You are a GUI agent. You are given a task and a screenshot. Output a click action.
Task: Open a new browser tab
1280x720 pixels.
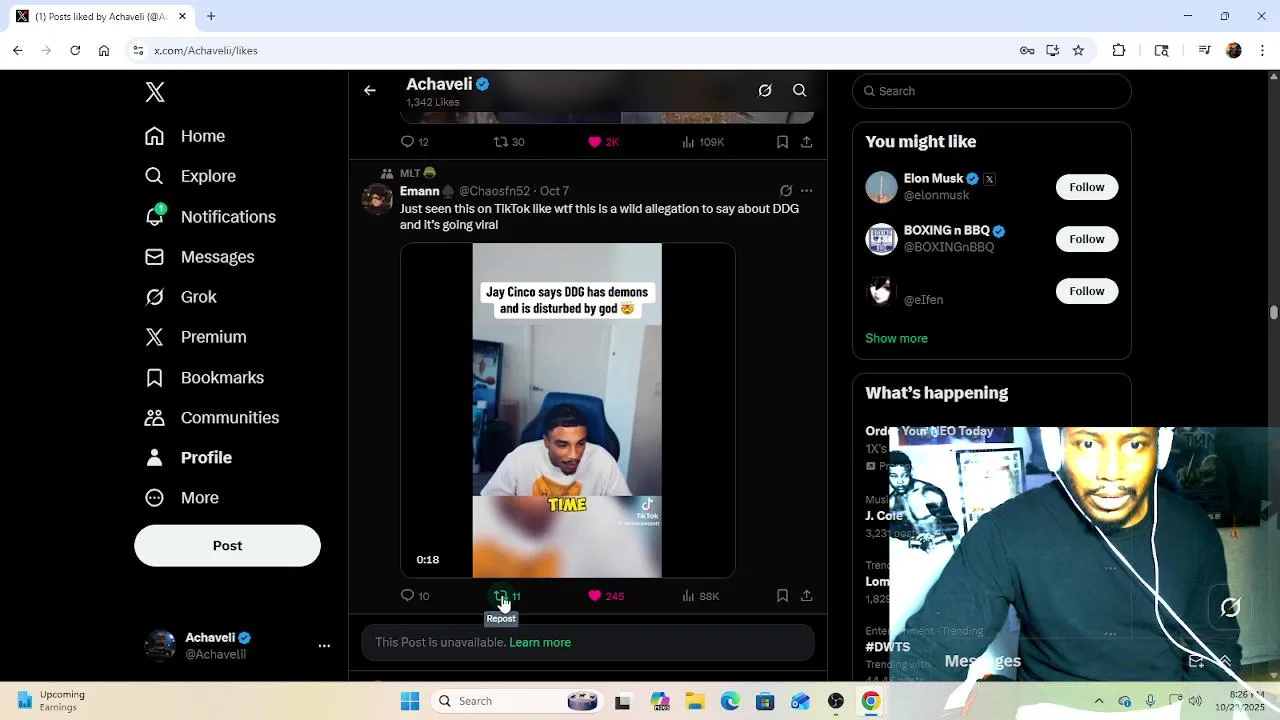click(211, 16)
